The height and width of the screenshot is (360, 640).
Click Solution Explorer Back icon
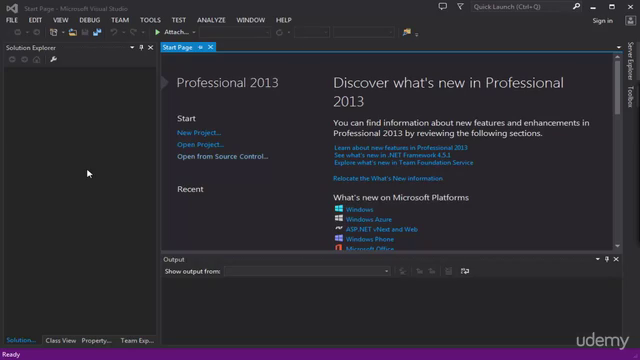tap(12, 60)
